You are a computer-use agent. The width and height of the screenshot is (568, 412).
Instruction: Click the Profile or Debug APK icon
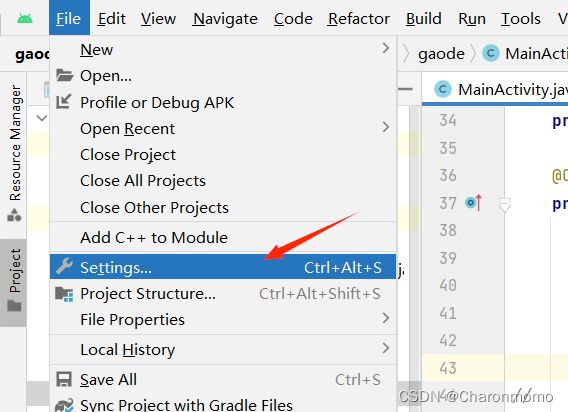[x=64, y=102]
